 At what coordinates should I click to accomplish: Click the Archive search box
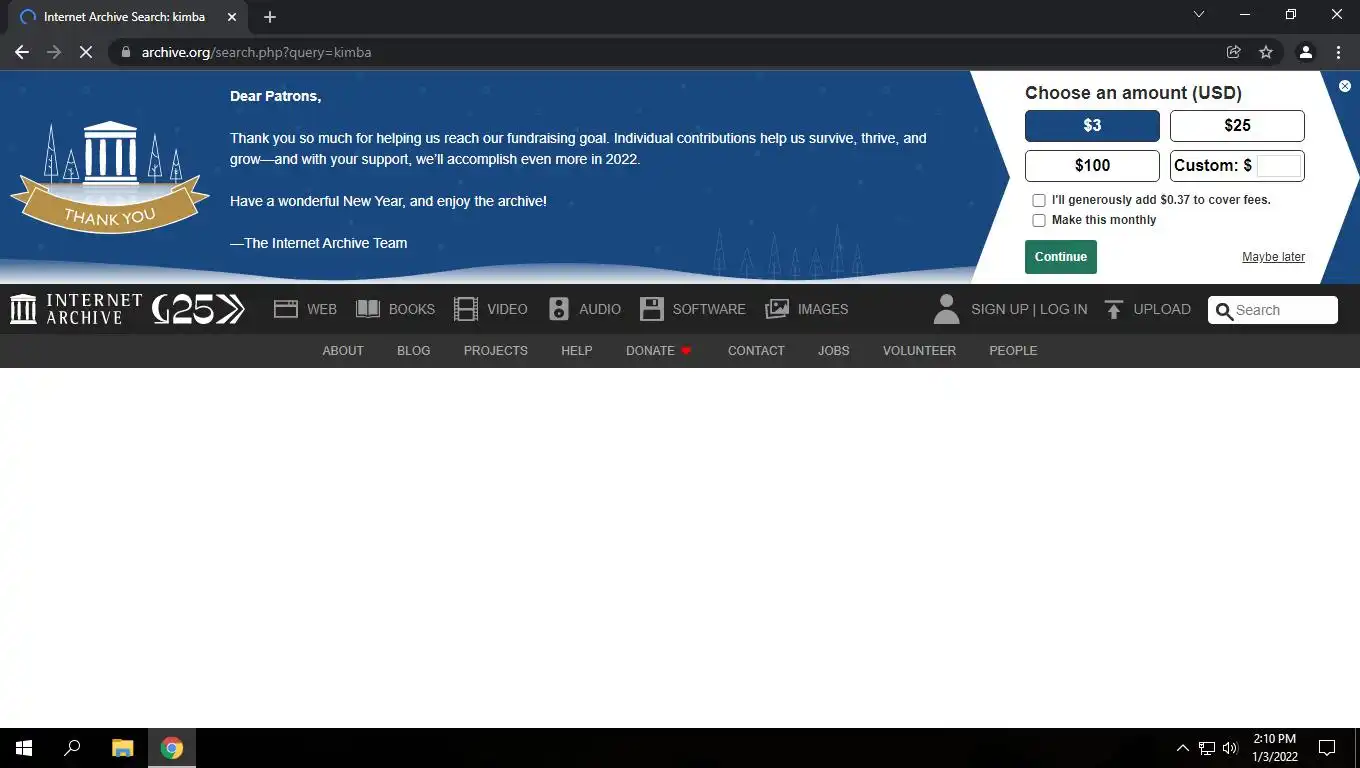(1273, 310)
